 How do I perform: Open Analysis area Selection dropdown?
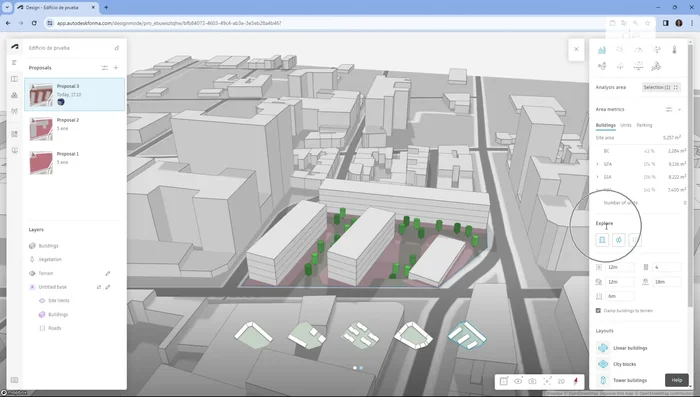point(661,88)
